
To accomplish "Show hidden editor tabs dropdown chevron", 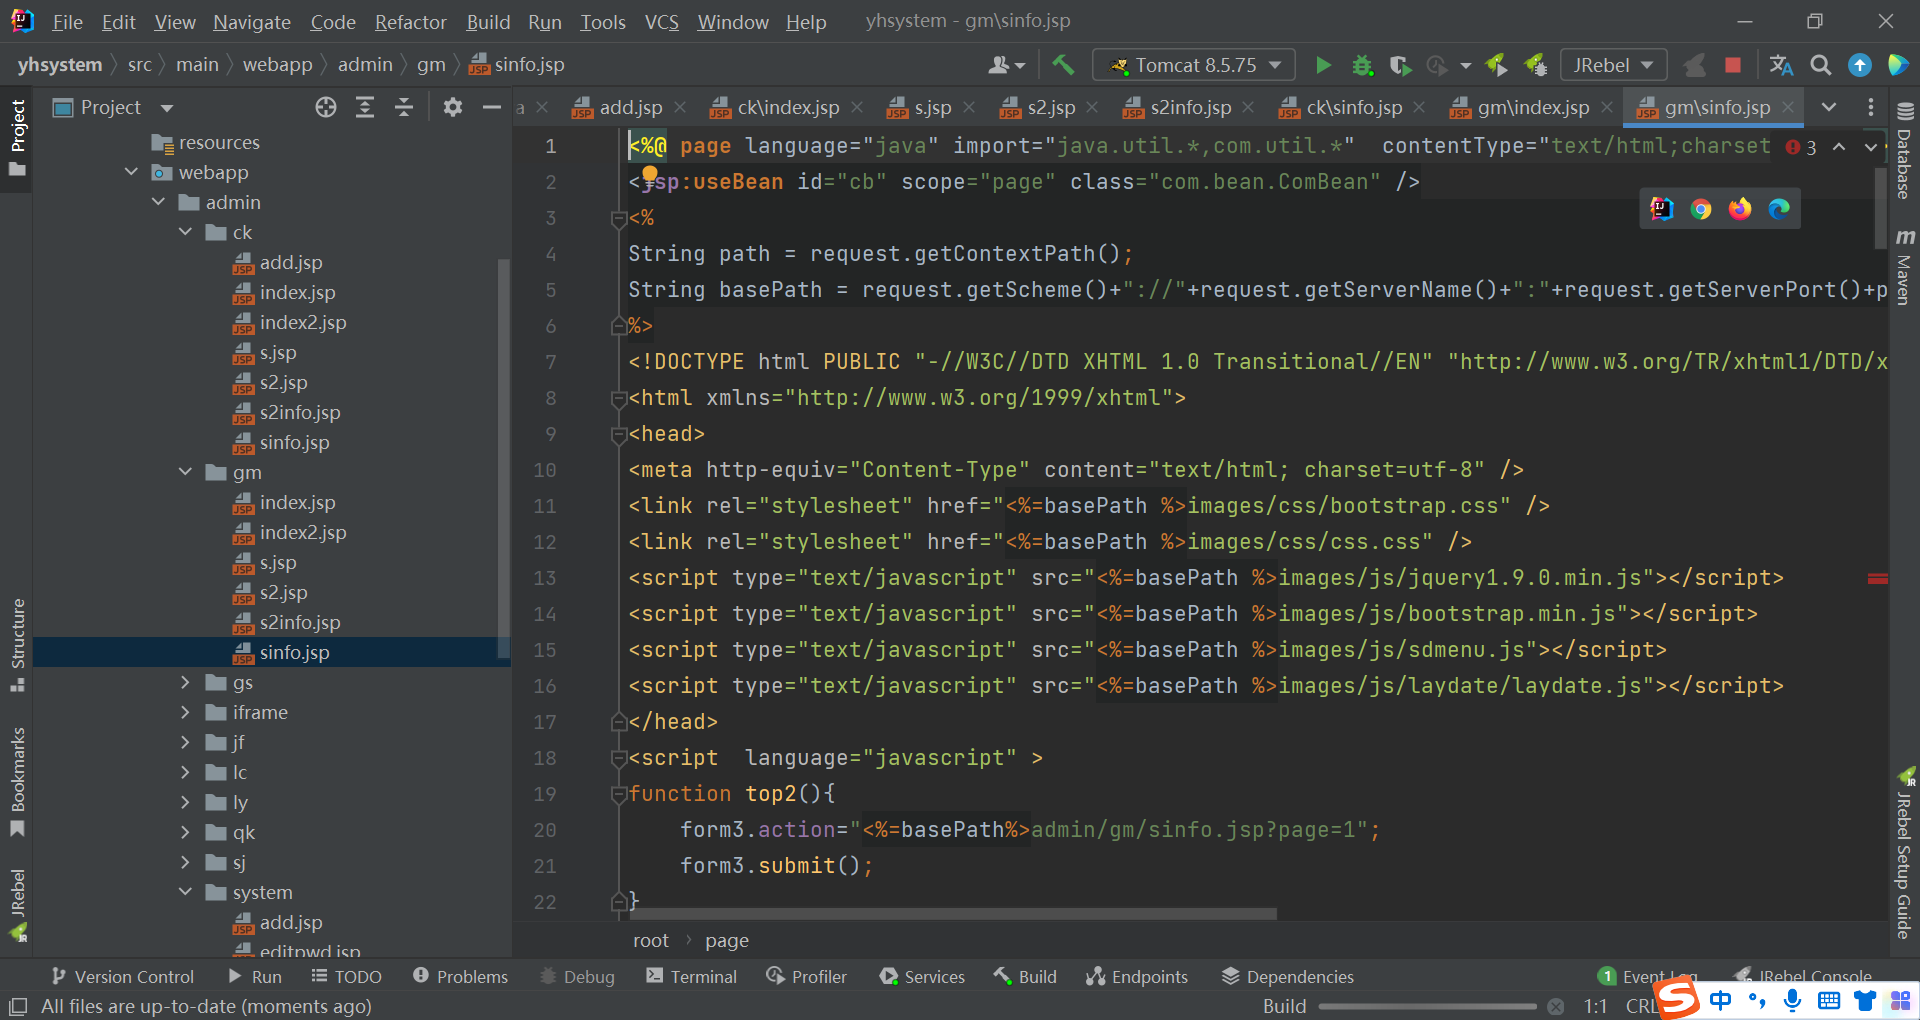I will pos(1829,107).
